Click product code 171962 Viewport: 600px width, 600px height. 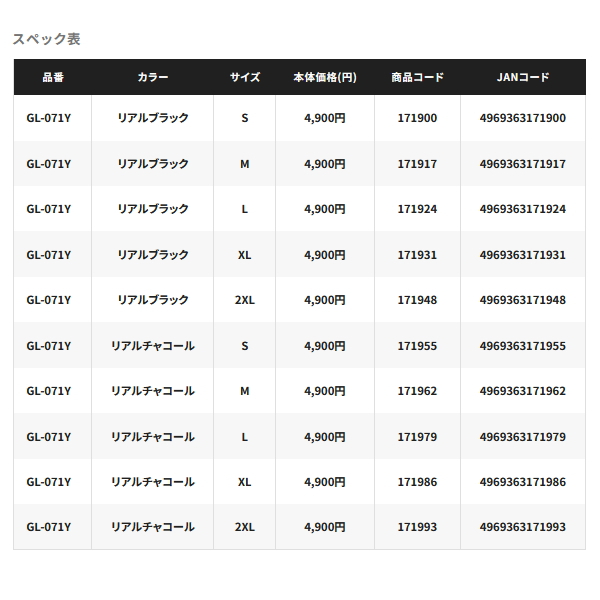tap(417, 391)
